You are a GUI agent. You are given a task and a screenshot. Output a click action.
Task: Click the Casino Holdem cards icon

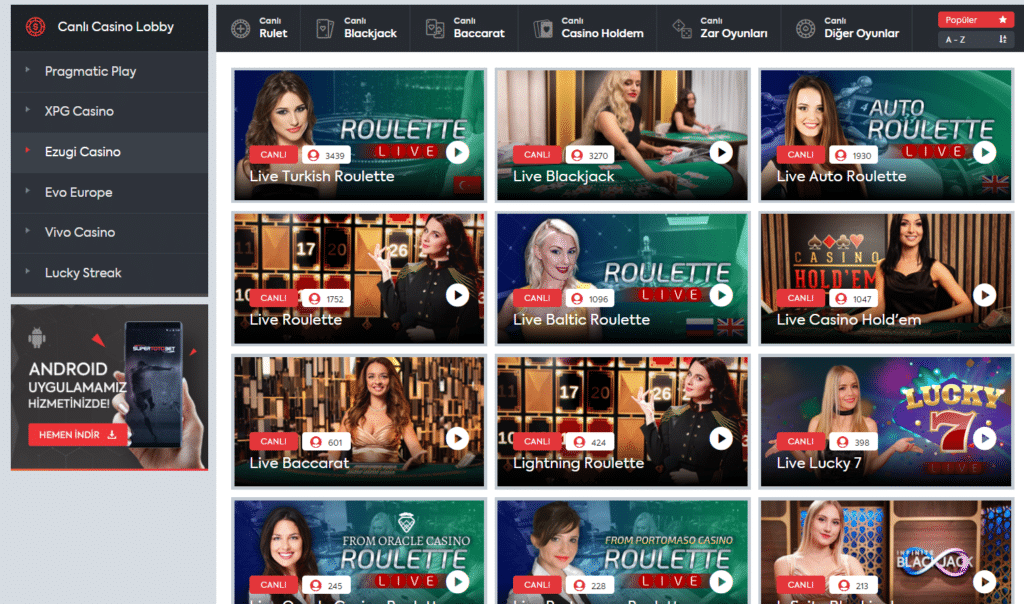coord(543,29)
